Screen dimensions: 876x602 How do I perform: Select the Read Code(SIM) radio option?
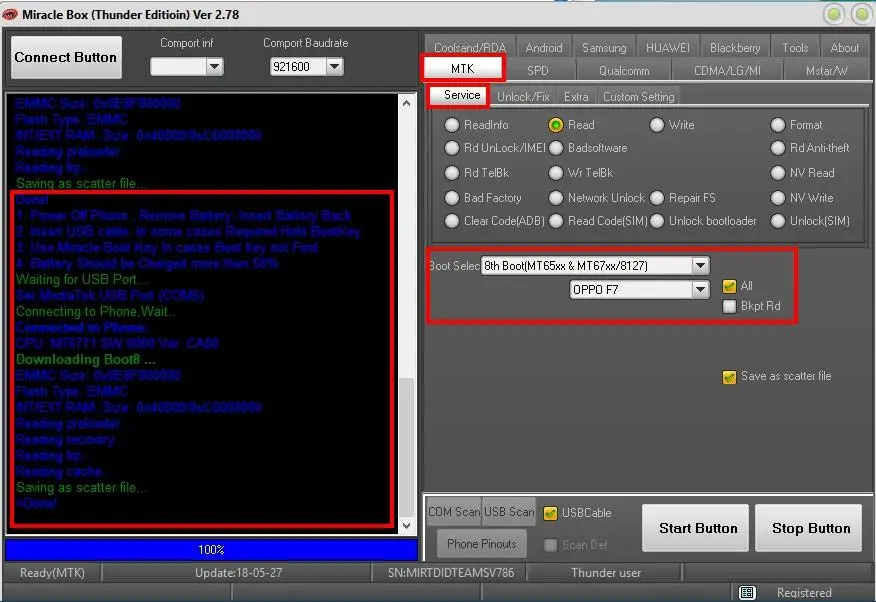[555, 221]
